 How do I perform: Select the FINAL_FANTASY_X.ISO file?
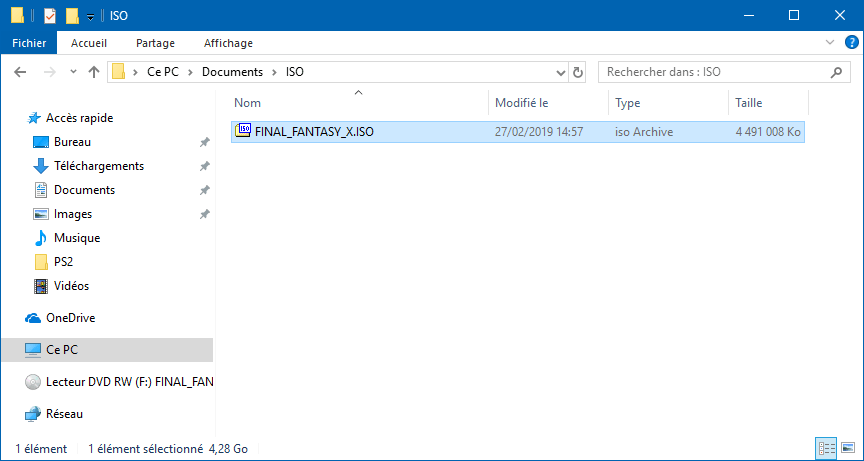518,132
